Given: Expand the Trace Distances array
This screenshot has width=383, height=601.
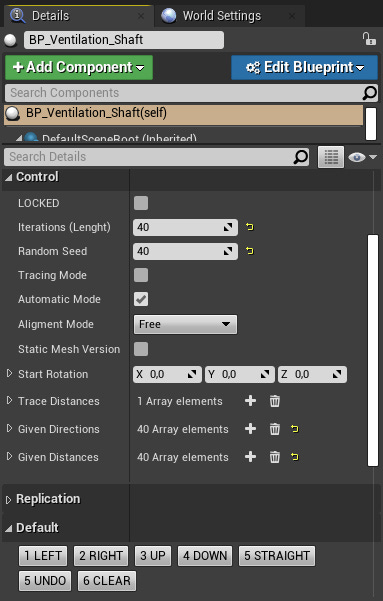Looking at the screenshot, I should tap(10, 400).
